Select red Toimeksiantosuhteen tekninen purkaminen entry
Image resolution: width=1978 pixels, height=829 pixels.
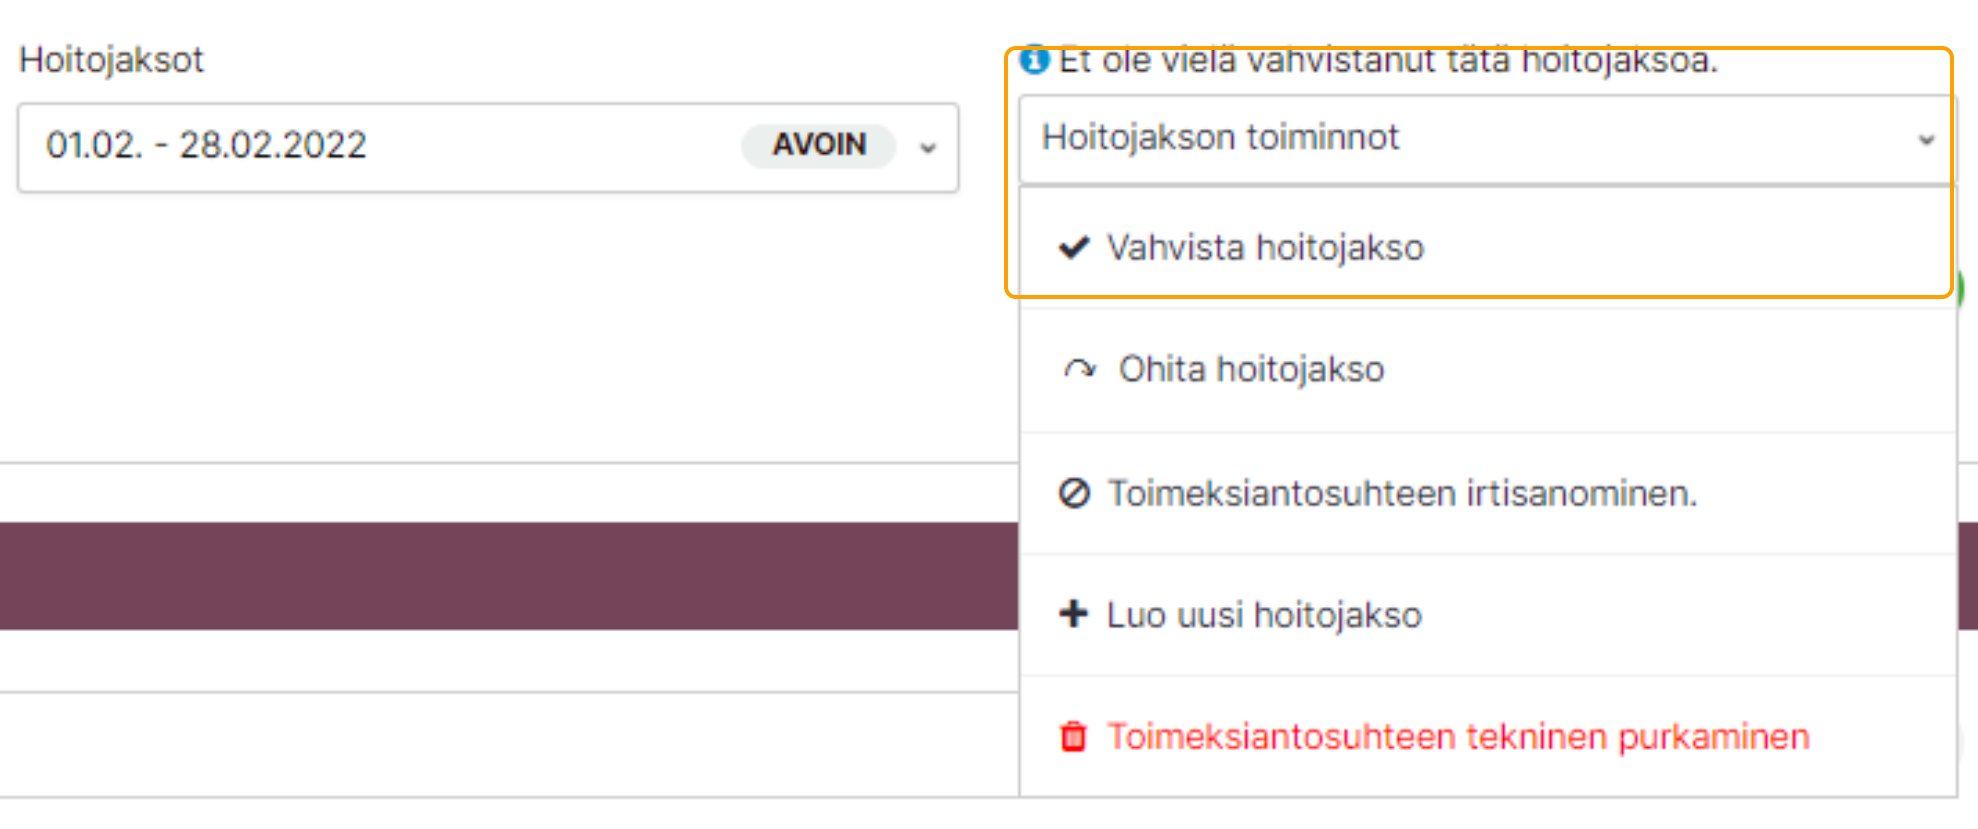click(1457, 737)
